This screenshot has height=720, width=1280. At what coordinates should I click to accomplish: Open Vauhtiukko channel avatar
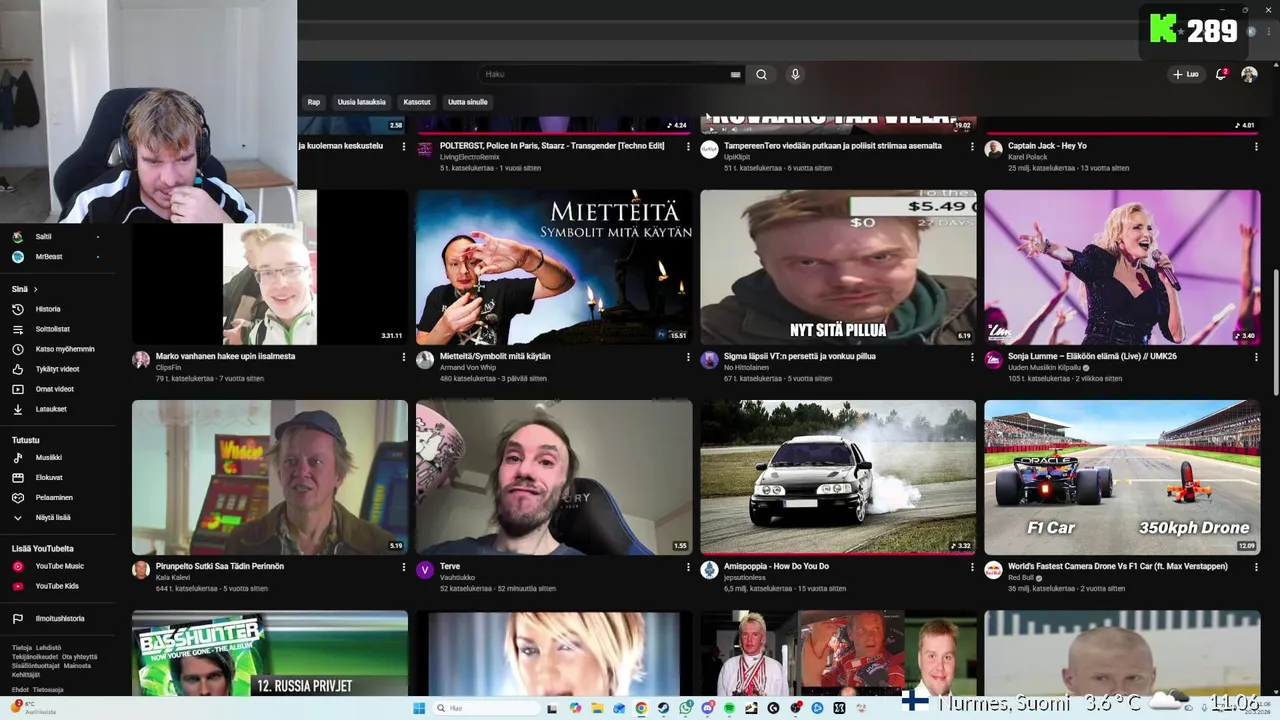425,570
